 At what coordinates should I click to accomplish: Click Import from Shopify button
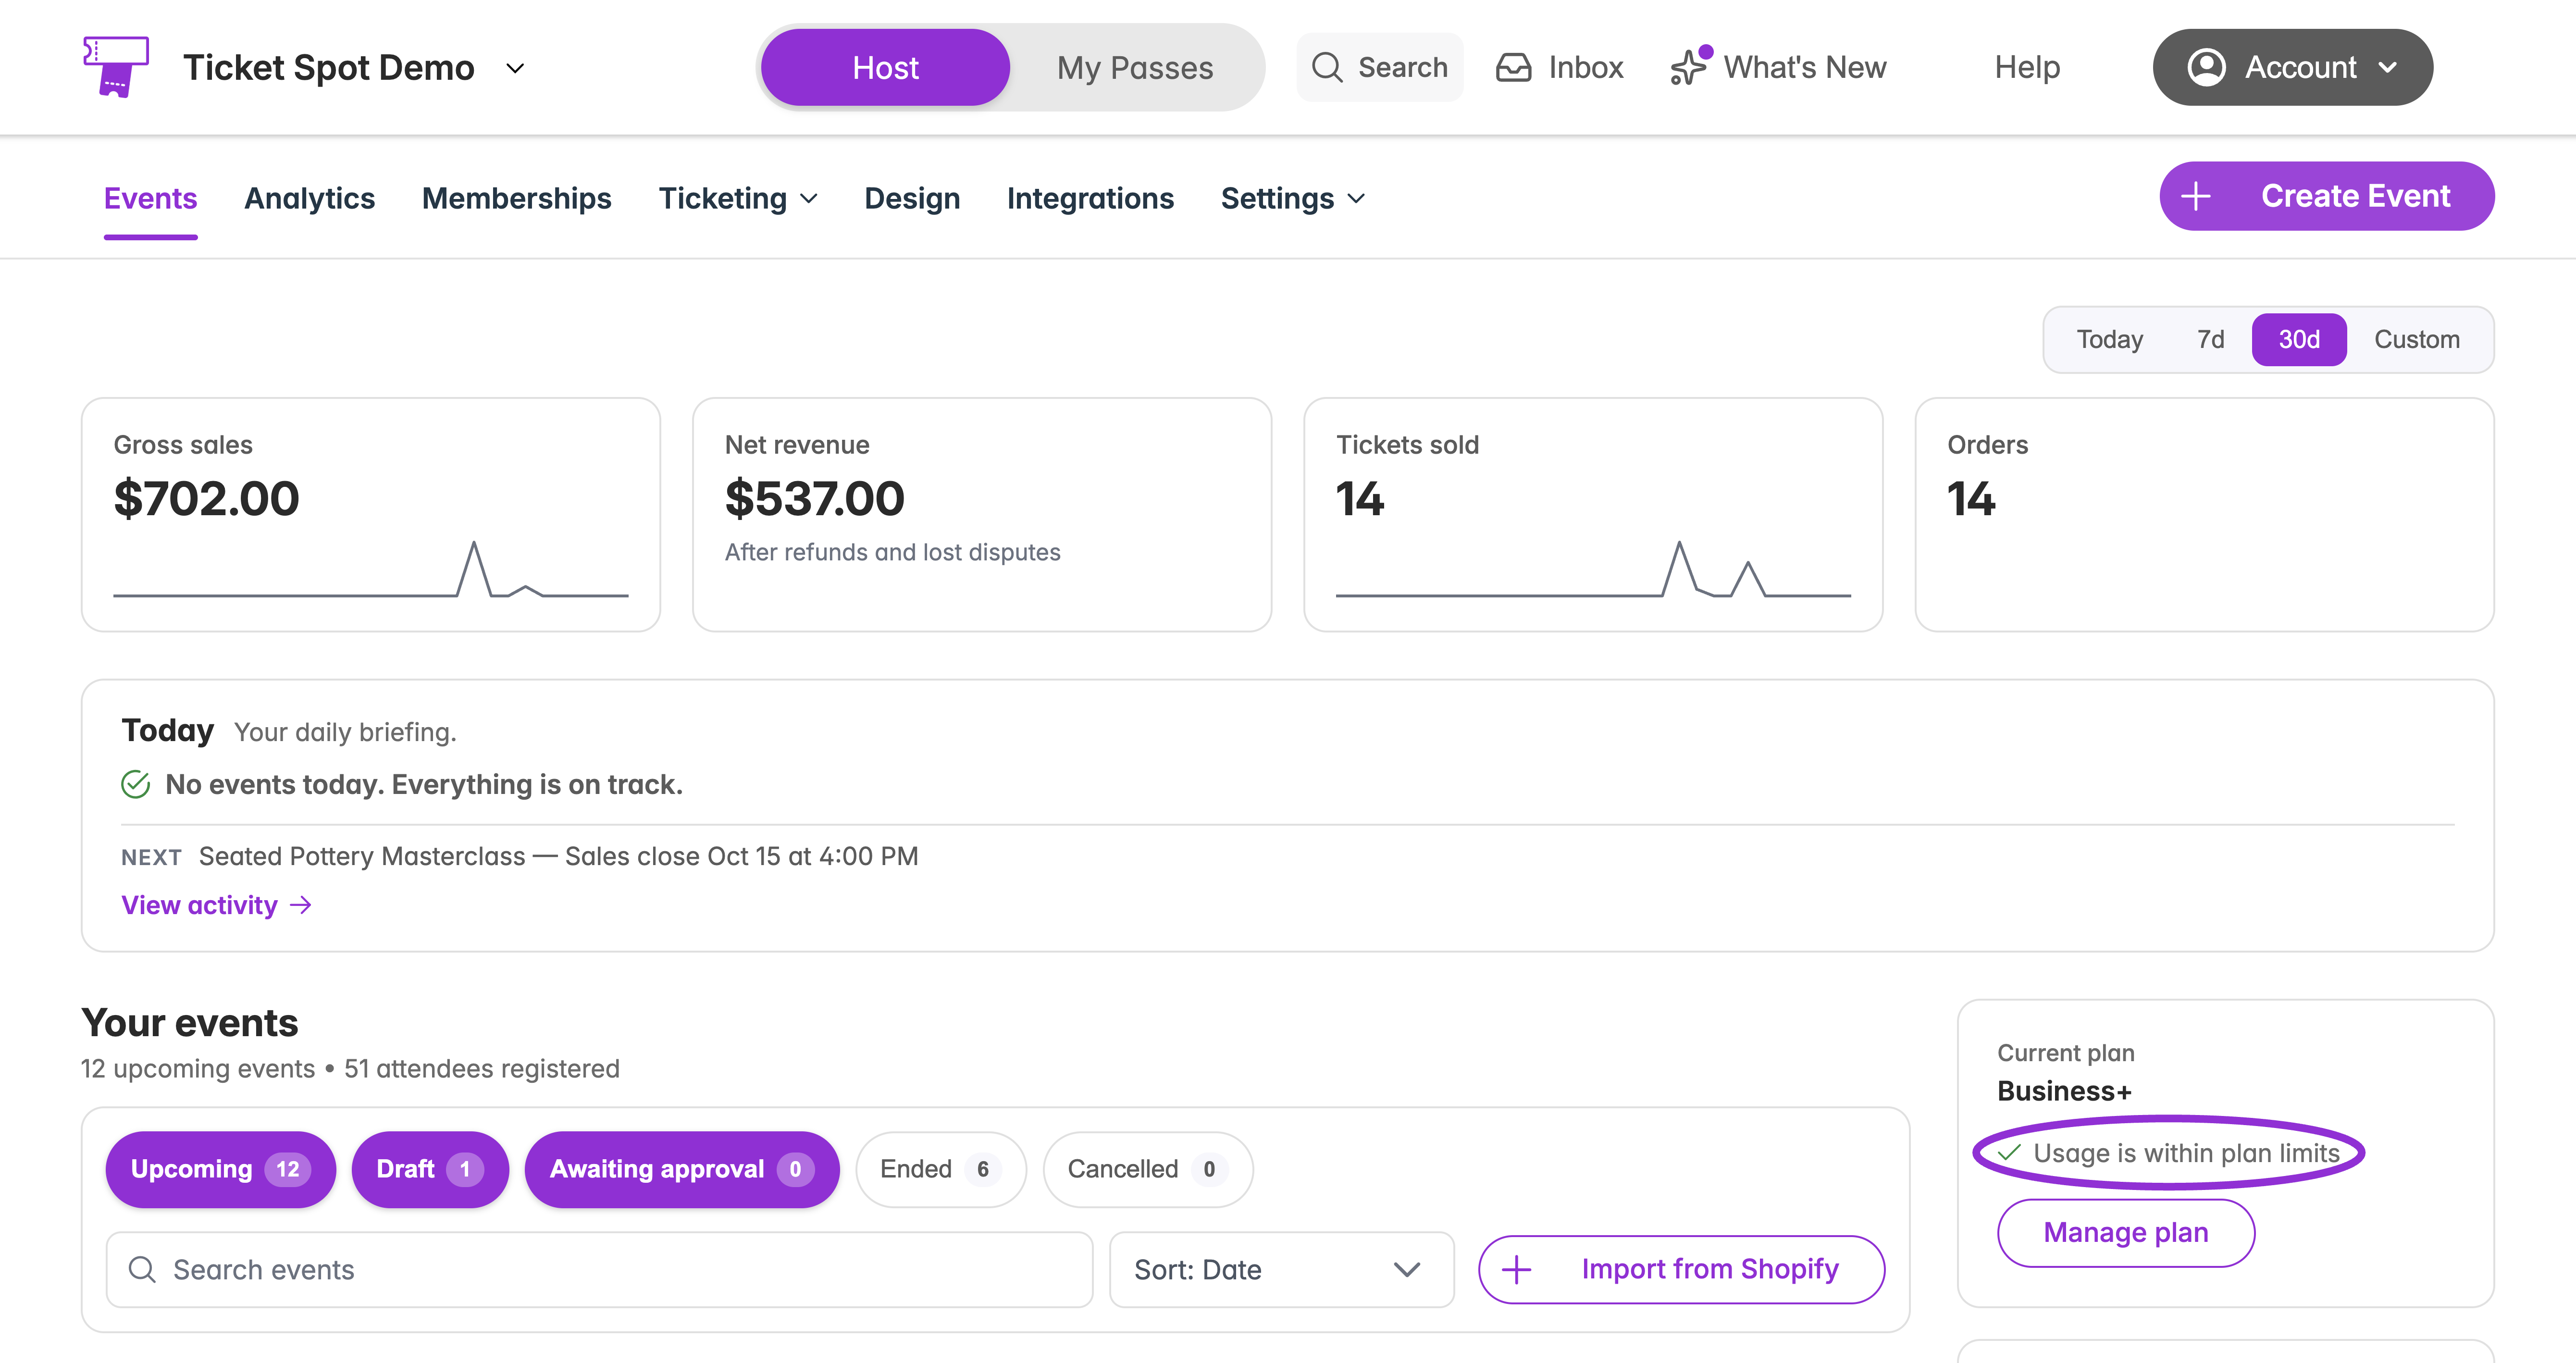tap(1682, 1269)
